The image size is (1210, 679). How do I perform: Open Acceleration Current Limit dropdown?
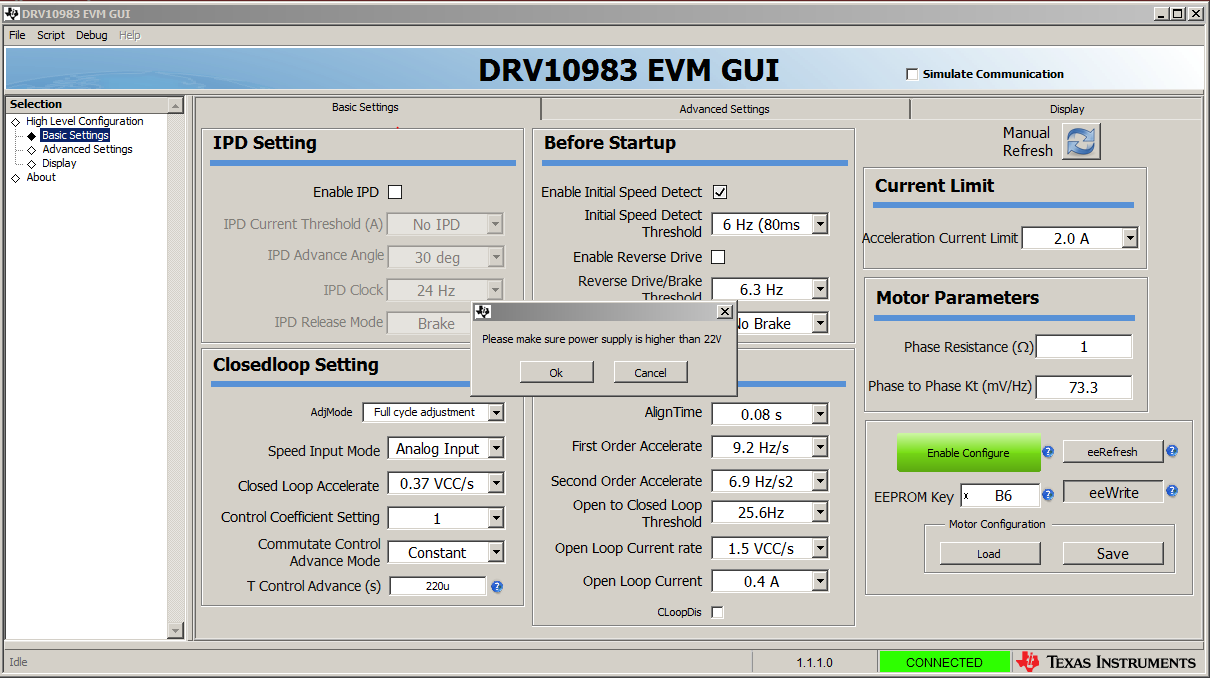tap(1129, 238)
